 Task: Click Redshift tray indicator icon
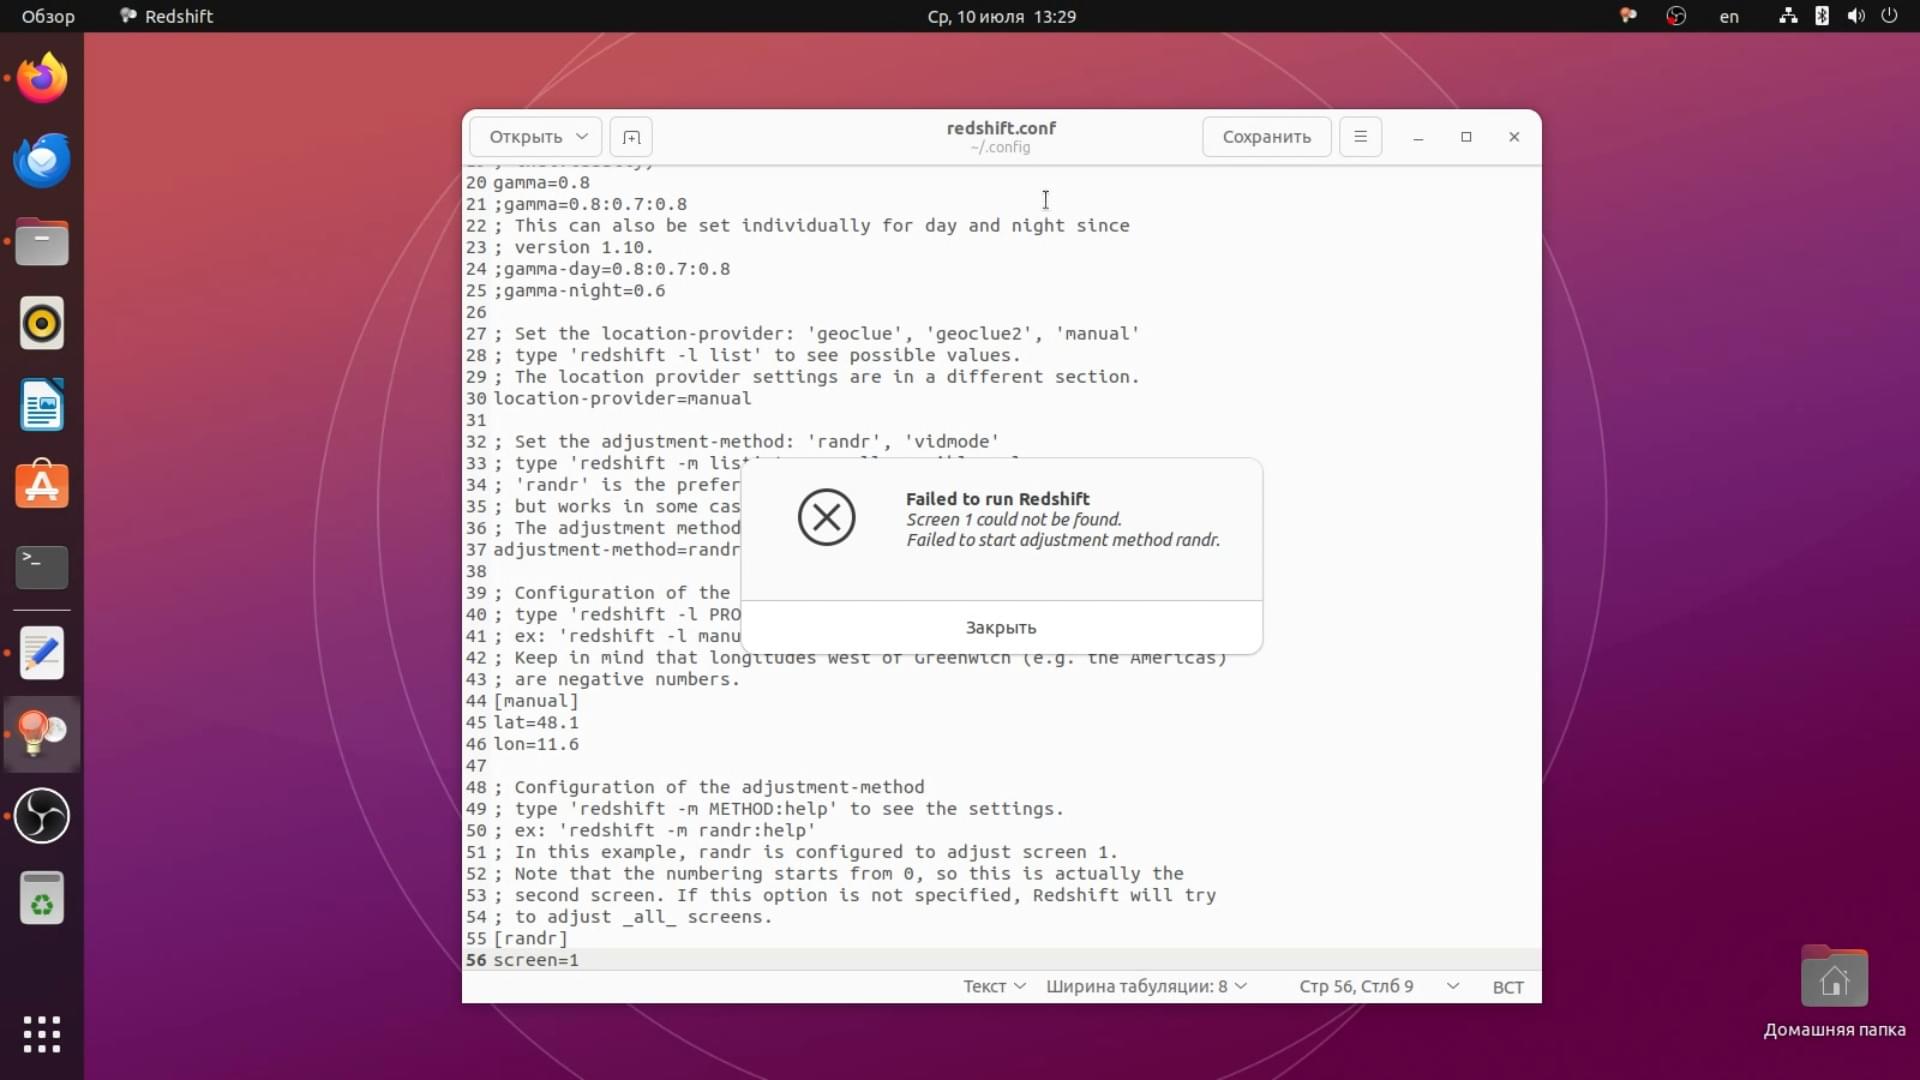(1628, 16)
